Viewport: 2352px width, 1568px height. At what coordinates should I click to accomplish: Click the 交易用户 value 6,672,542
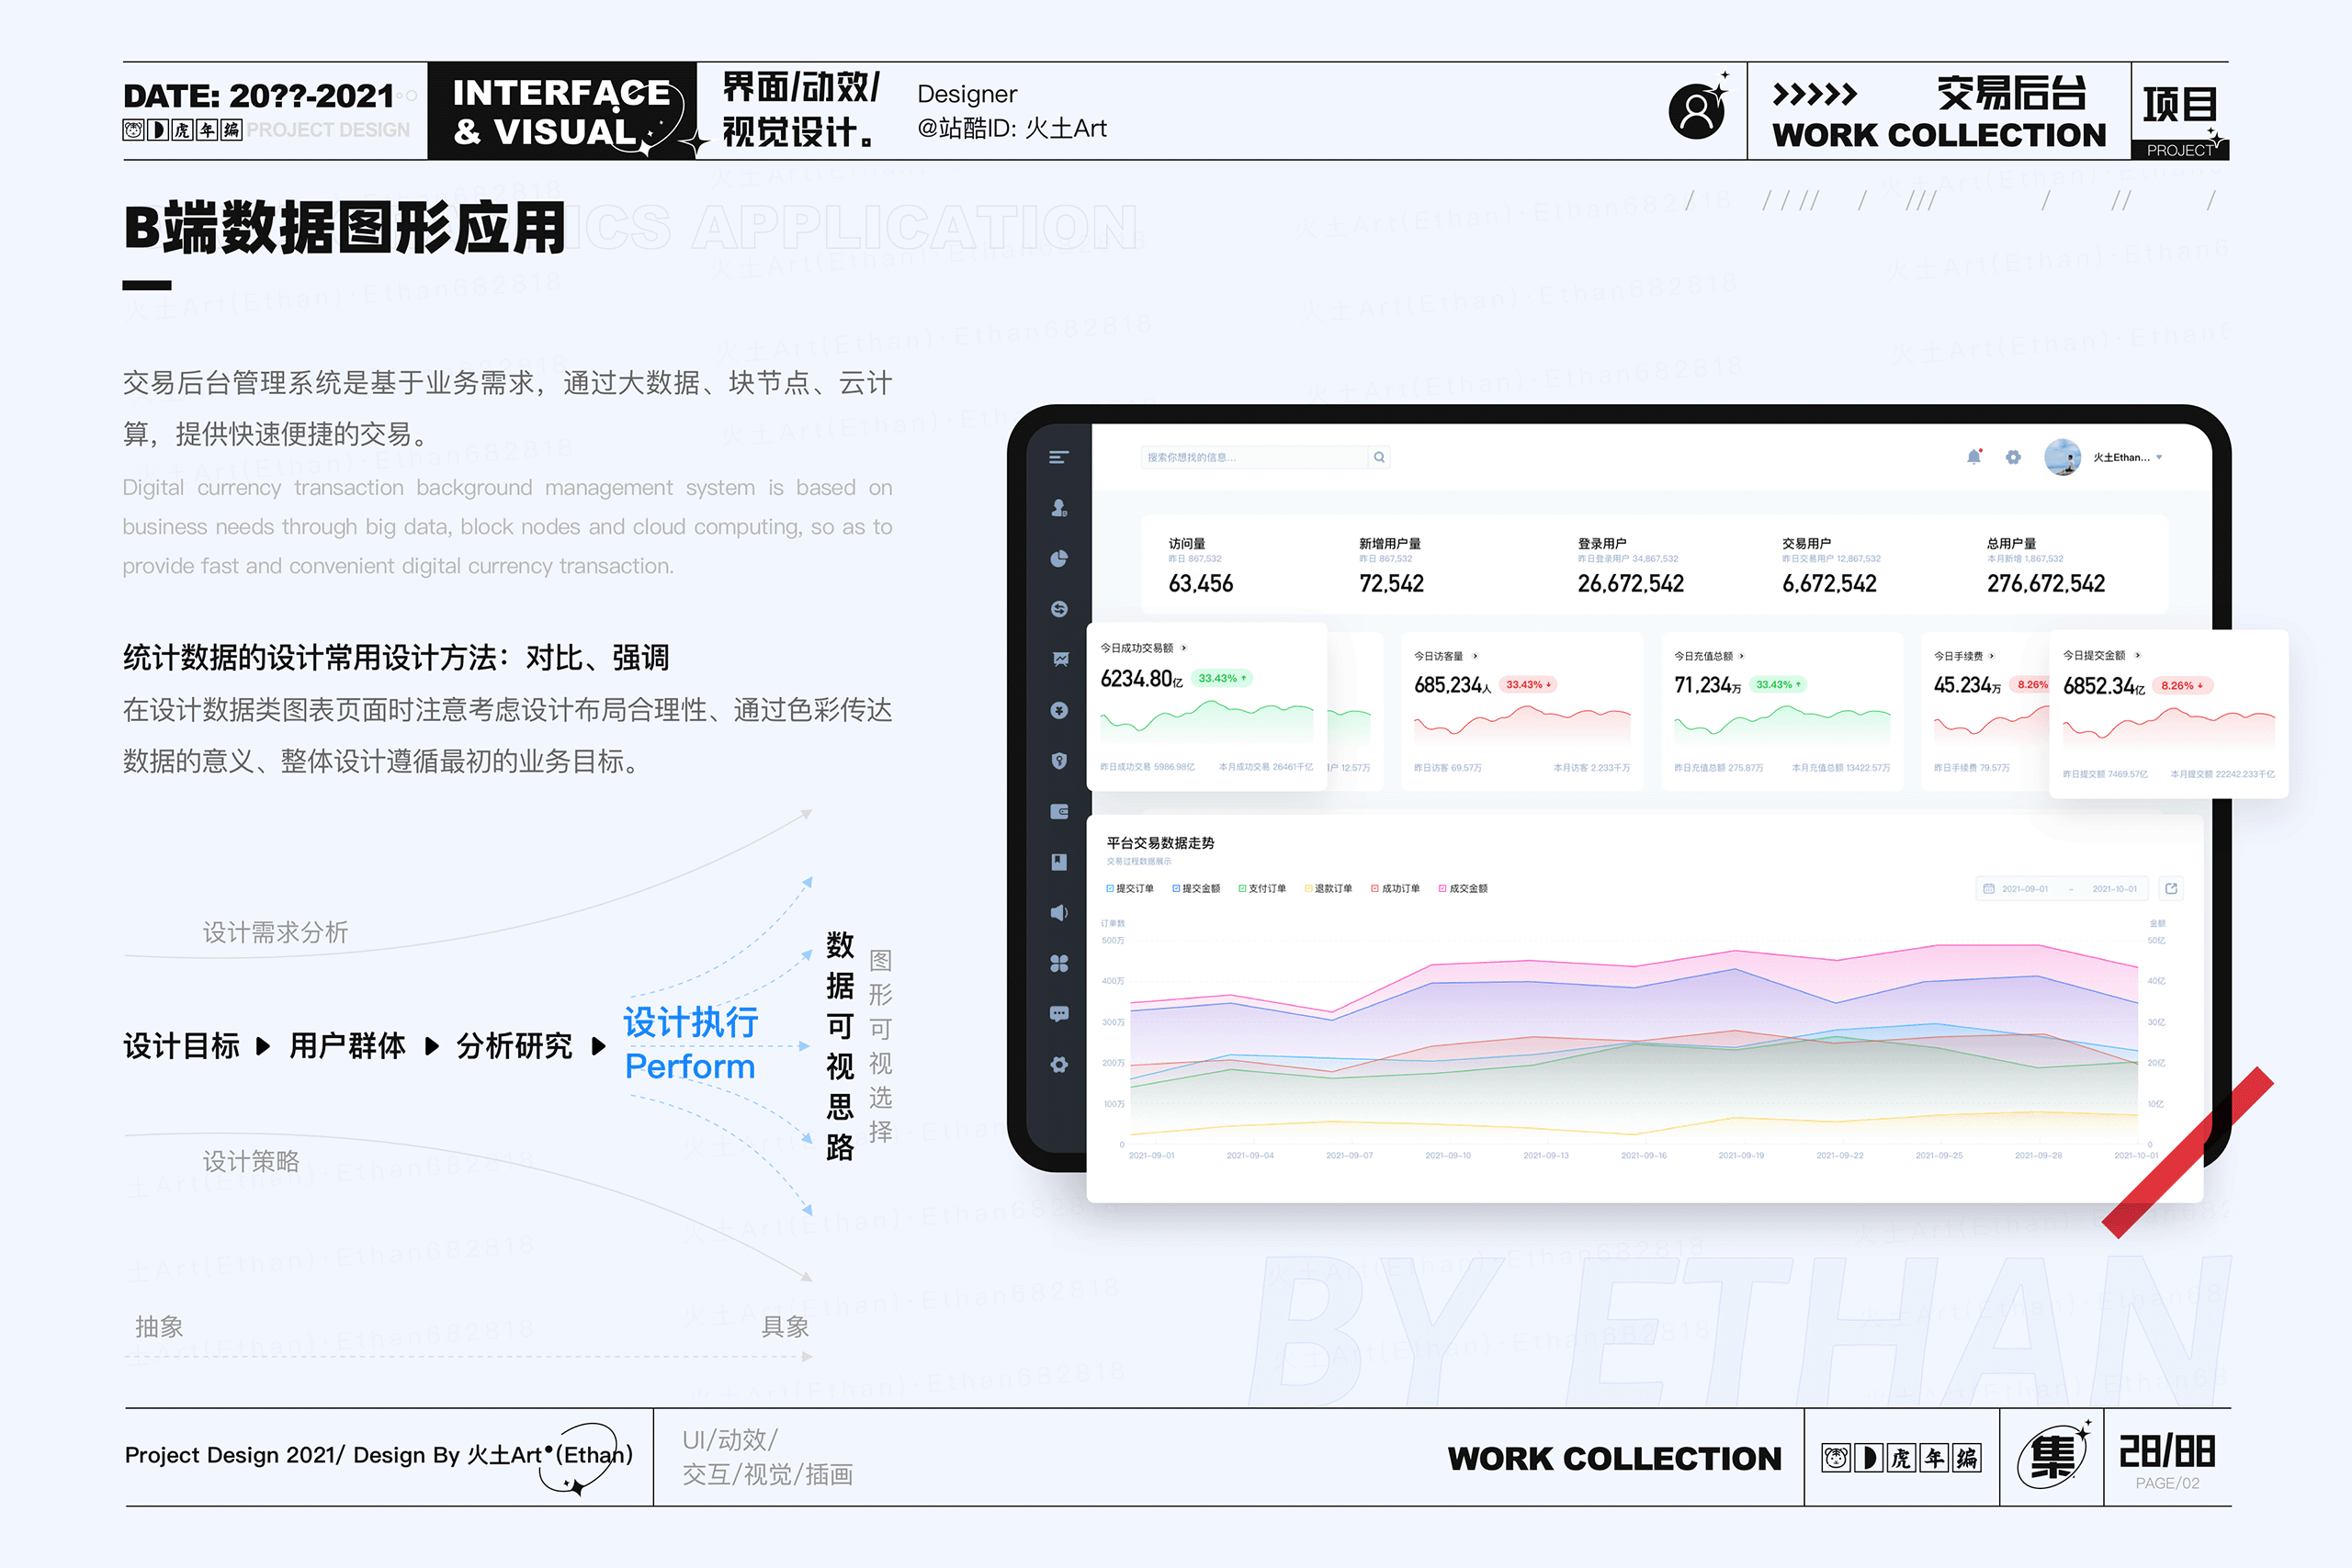tap(1829, 583)
